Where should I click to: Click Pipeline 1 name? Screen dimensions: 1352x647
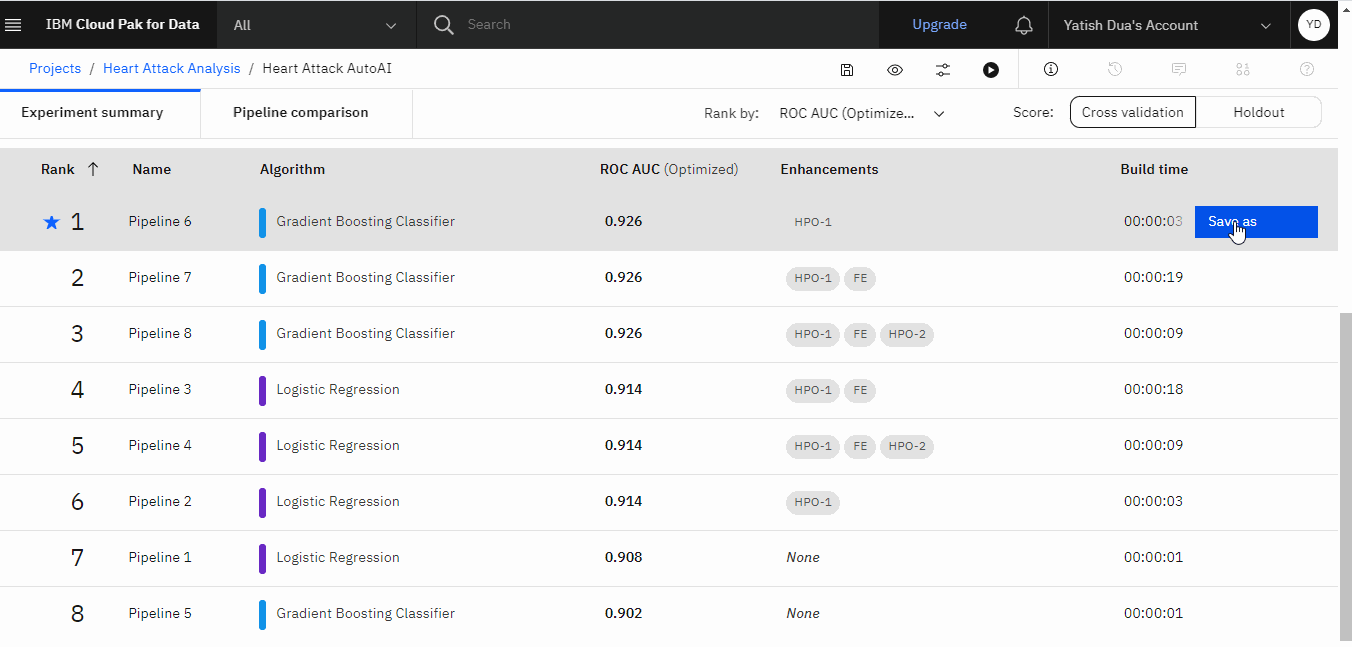(x=160, y=558)
